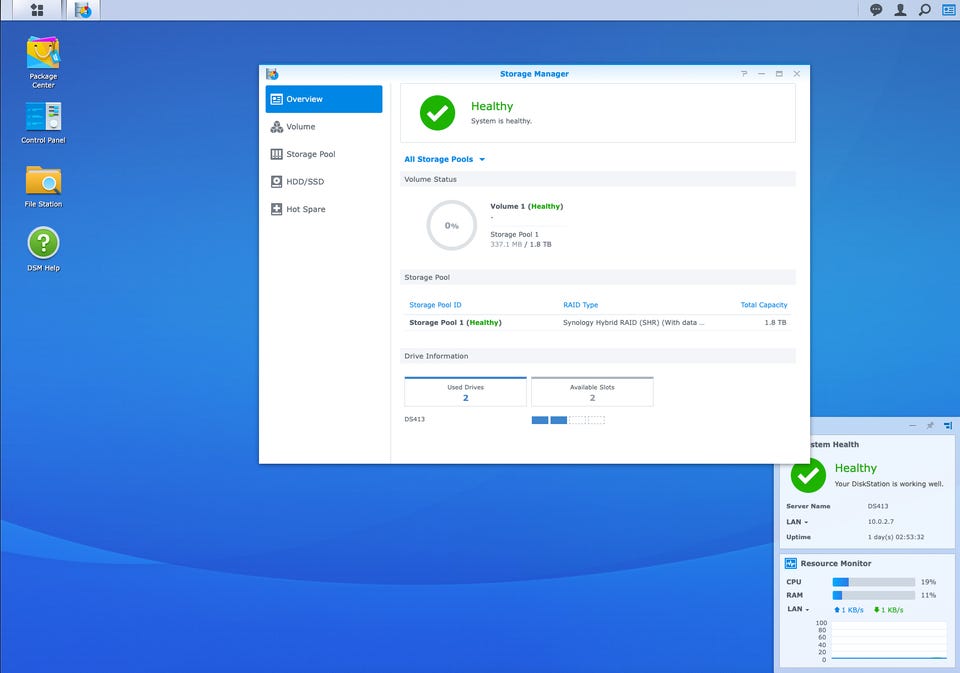
Task: Click the Volume 1 usage circle
Action: 452,225
